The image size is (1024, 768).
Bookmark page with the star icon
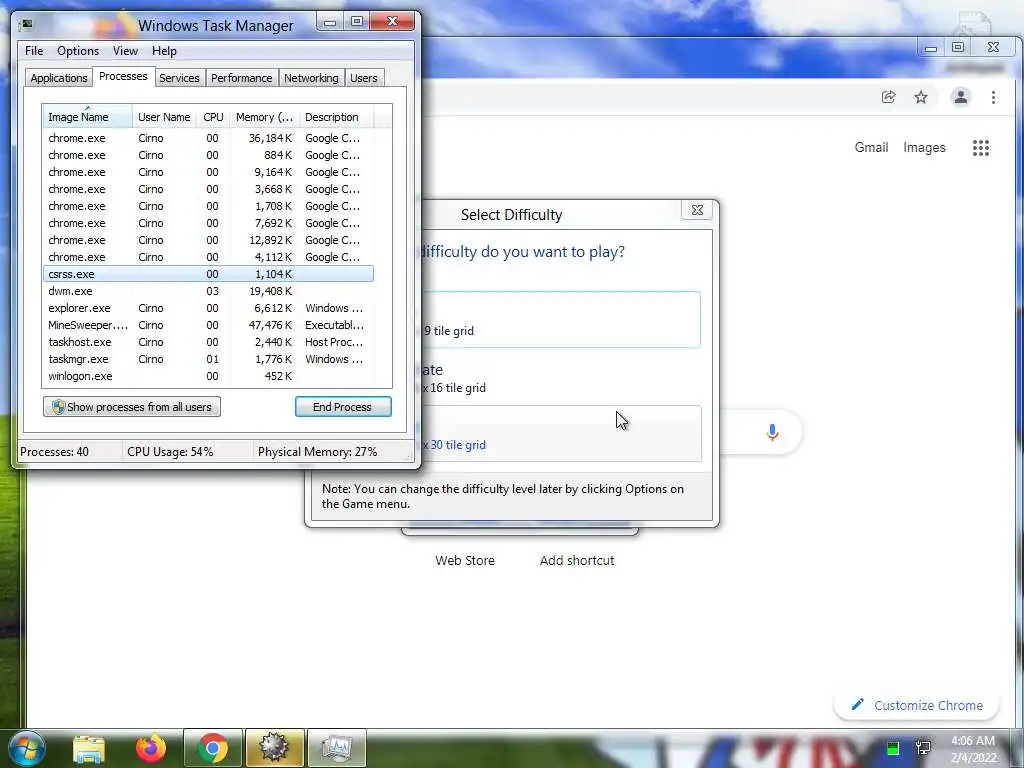pos(921,97)
